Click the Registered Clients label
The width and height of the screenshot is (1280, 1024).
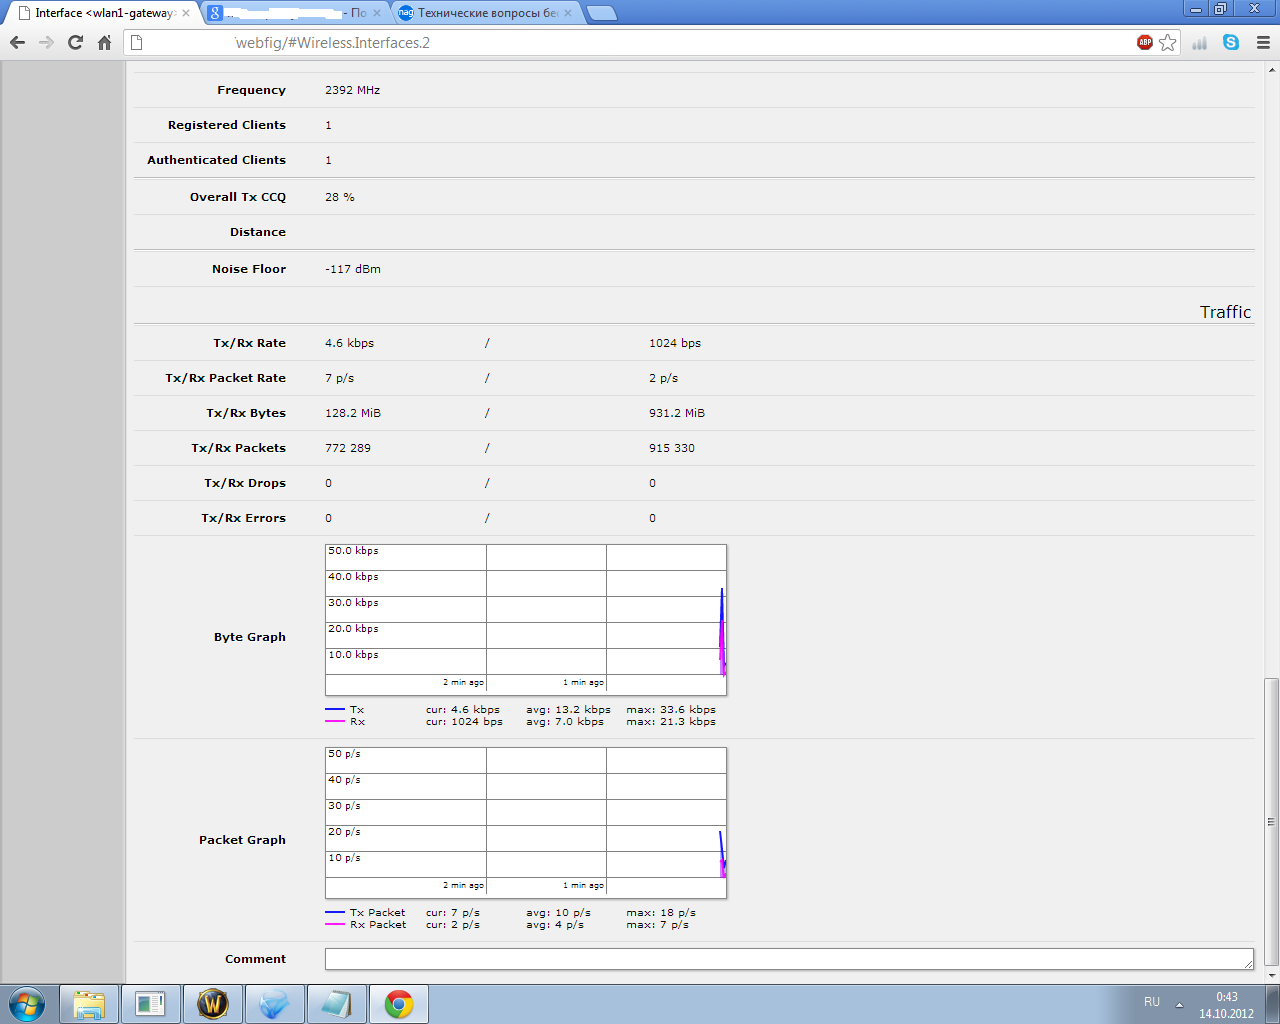point(227,125)
